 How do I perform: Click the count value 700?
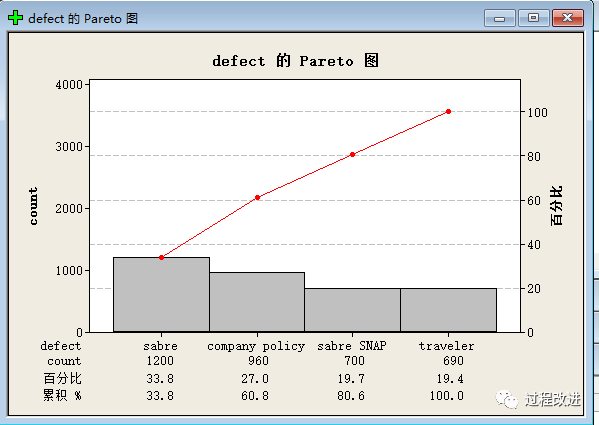[354, 360]
